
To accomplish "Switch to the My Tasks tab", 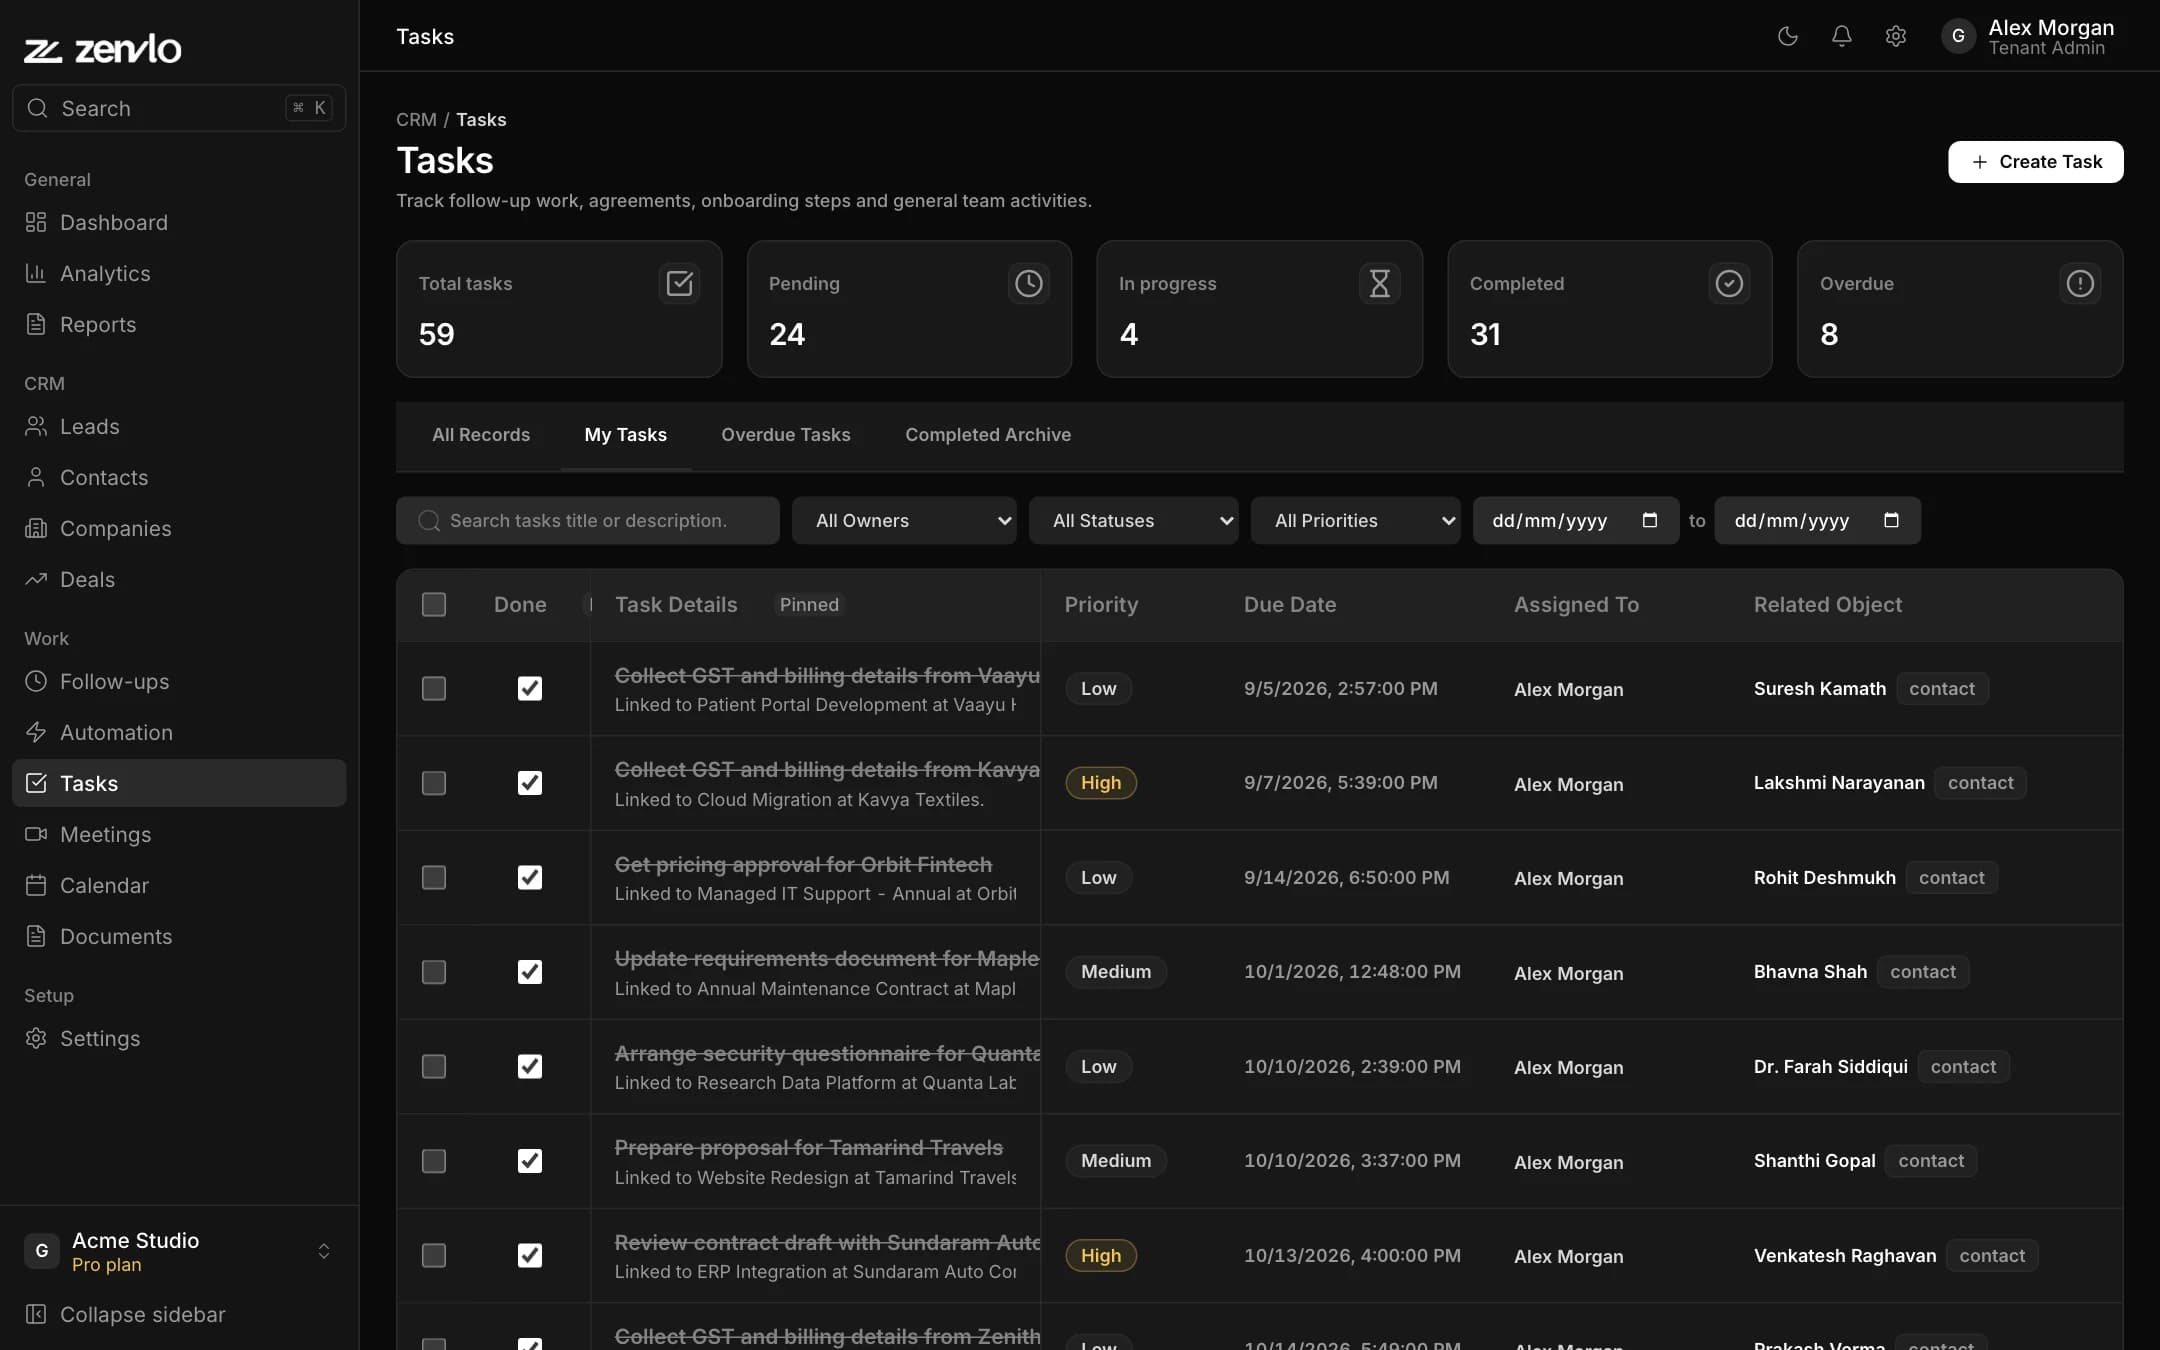I will (625, 435).
